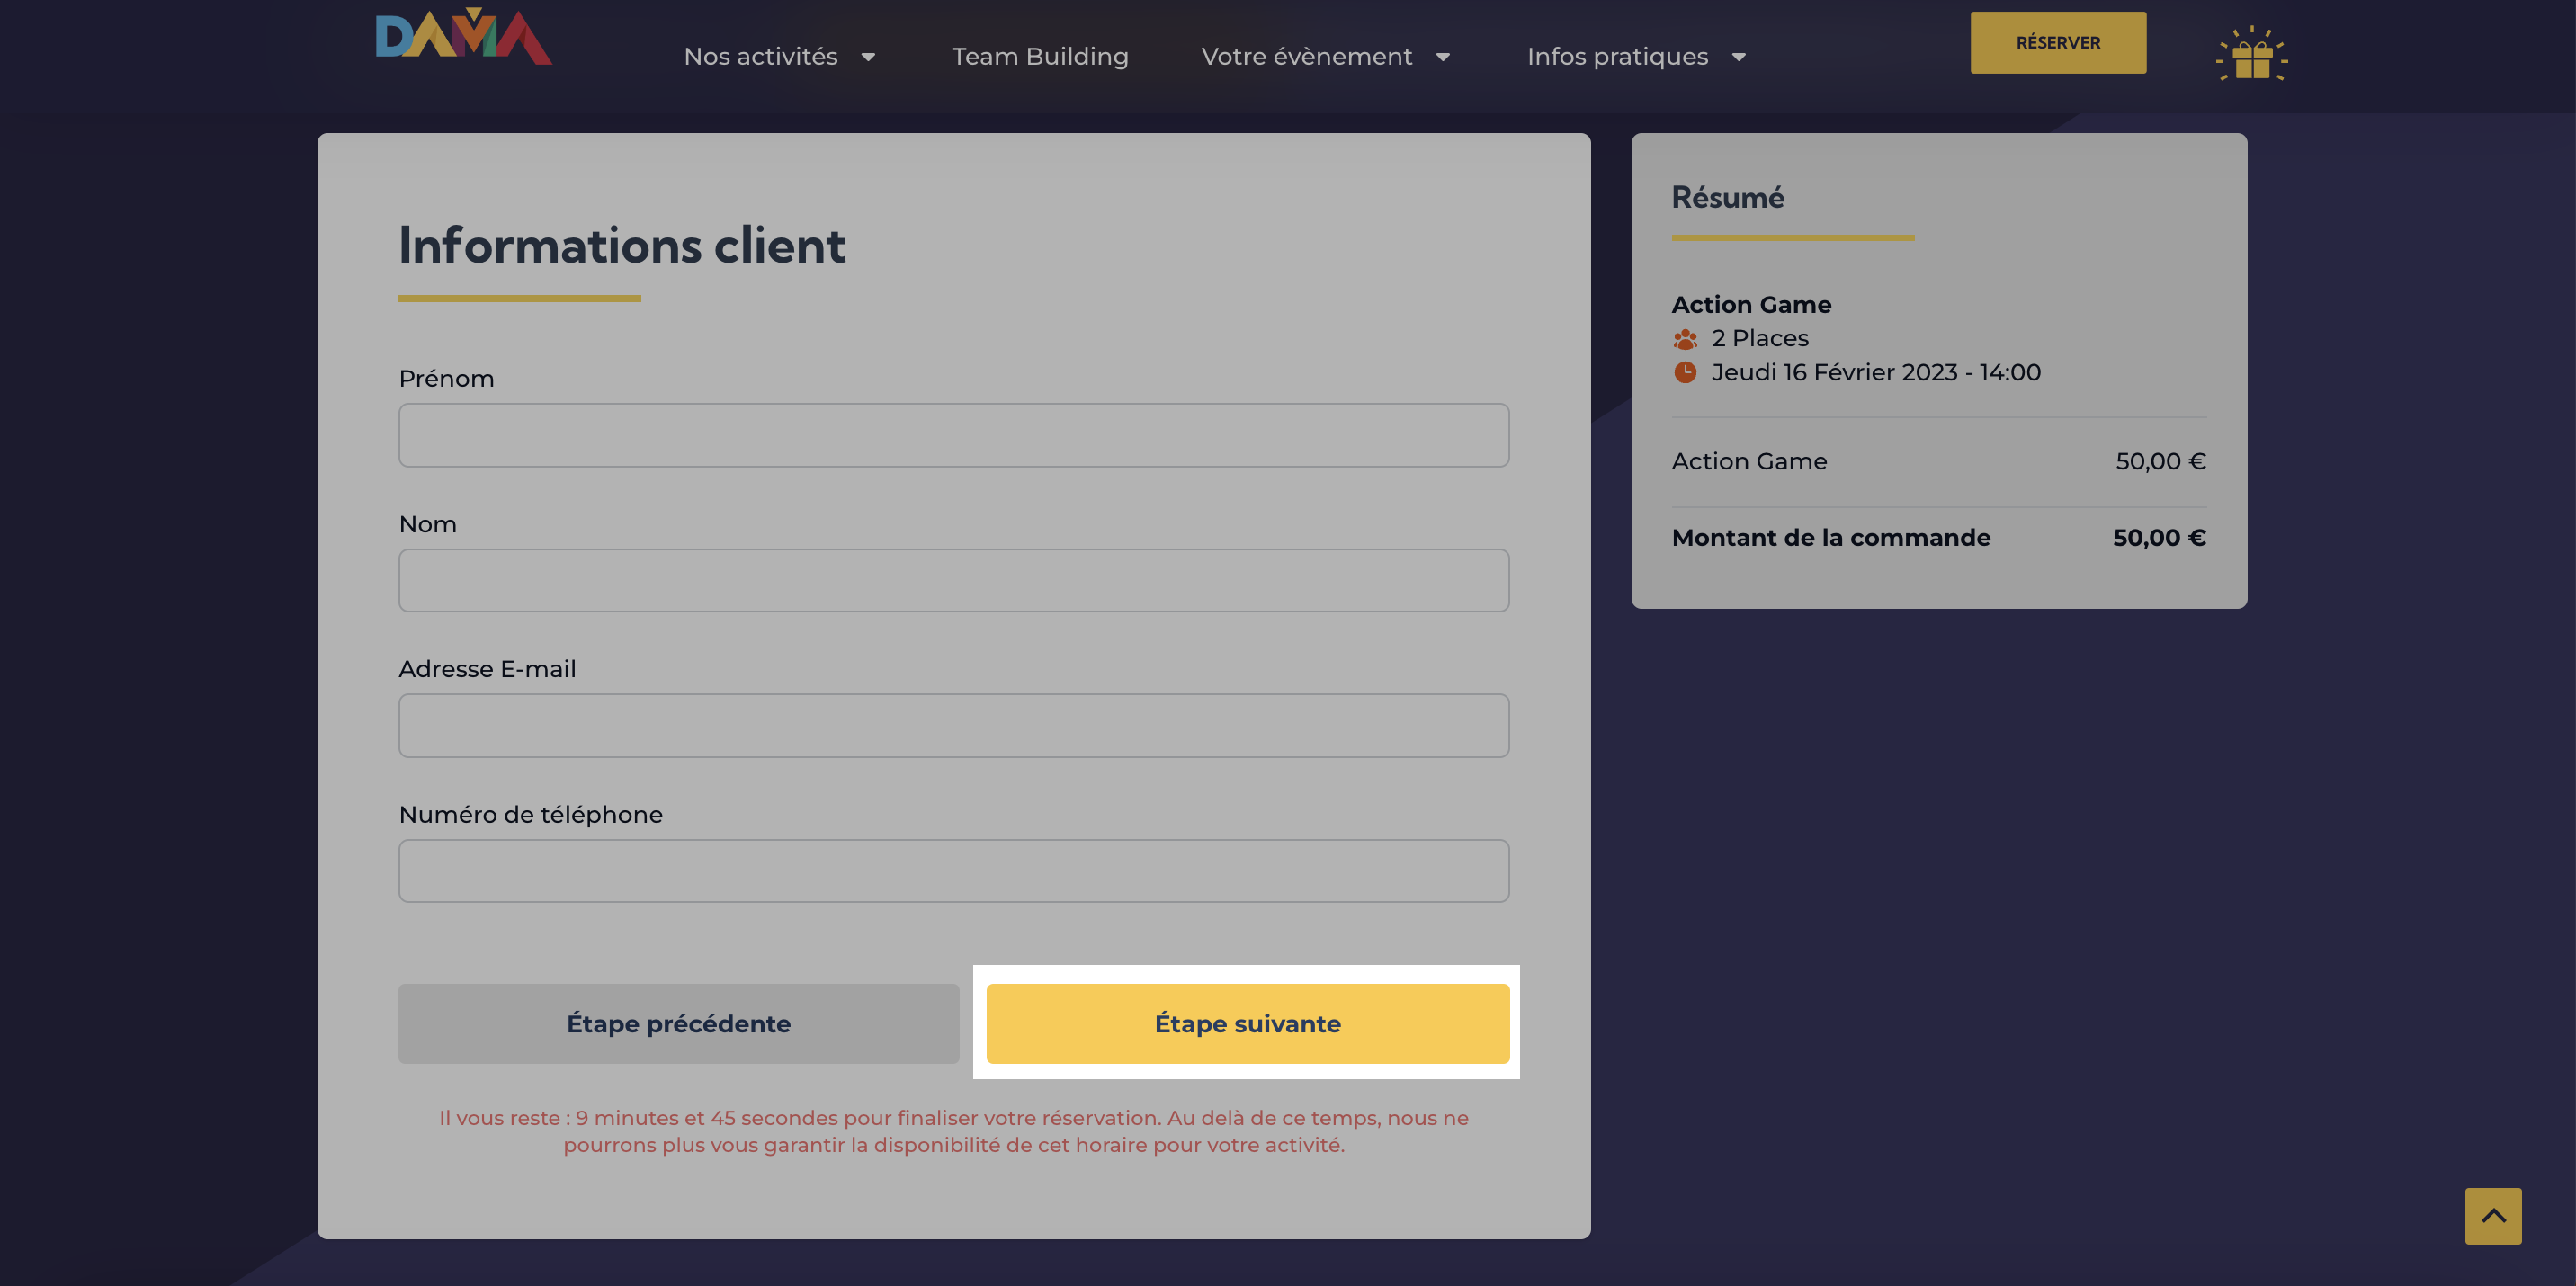The width and height of the screenshot is (2576, 1286).
Task: Focus the Nom input field
Action: [953, 580]
